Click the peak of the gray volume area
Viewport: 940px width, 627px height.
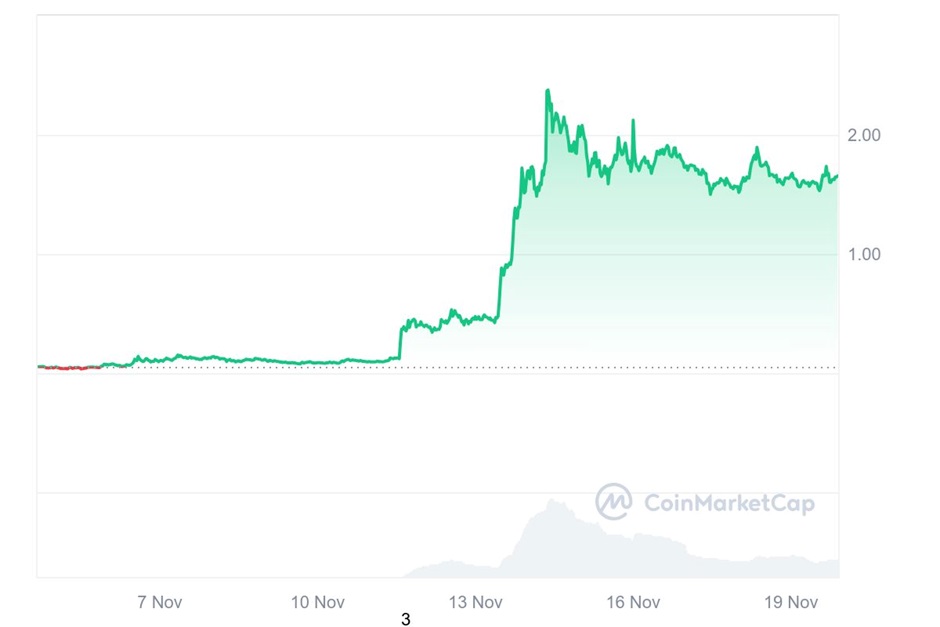click(551, 501)
